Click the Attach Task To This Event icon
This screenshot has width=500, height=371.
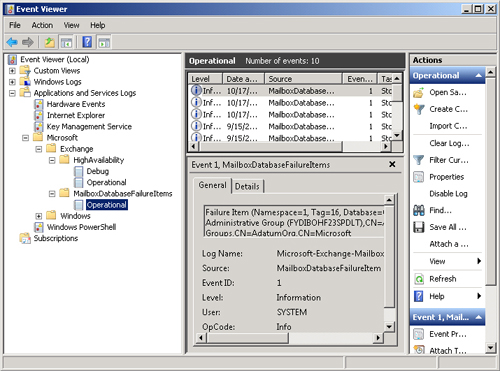pos(419,350)
